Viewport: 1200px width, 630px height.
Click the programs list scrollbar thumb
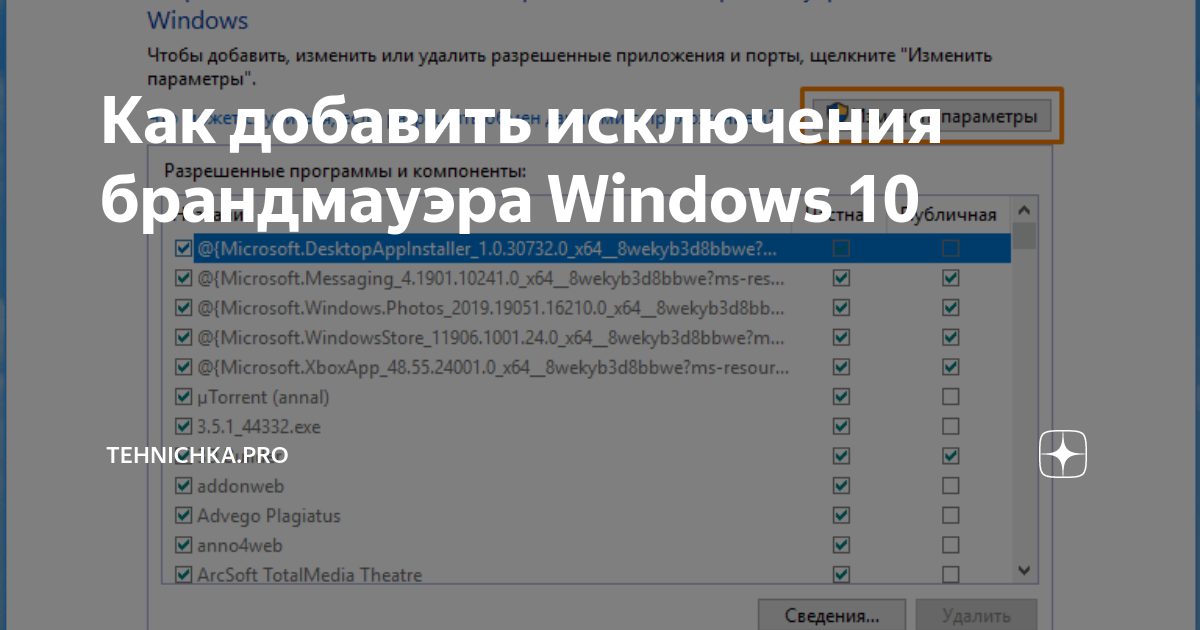coord(1024,235)
